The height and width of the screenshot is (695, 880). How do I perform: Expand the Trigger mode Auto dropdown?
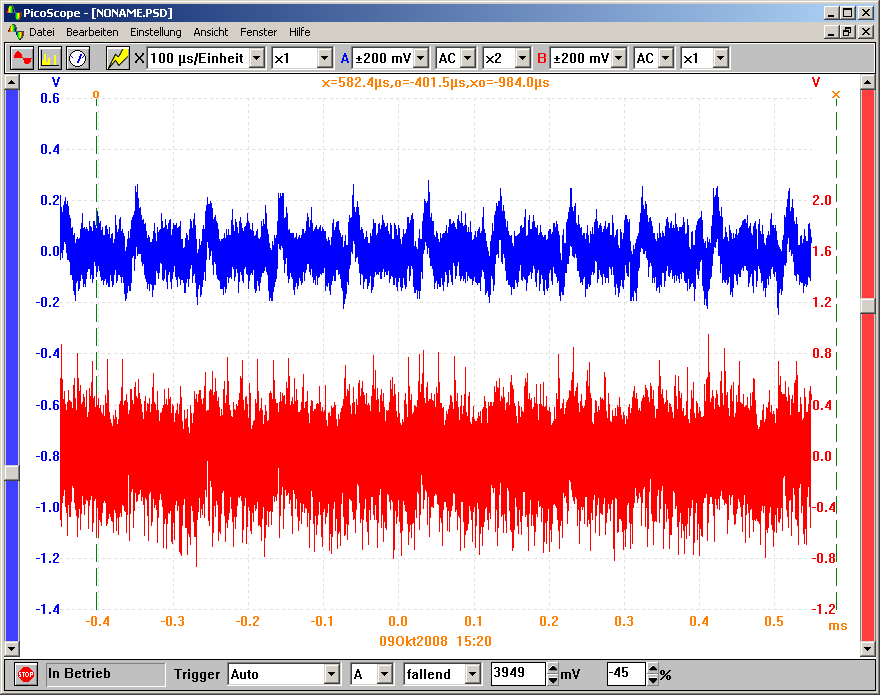click(332, 674)
